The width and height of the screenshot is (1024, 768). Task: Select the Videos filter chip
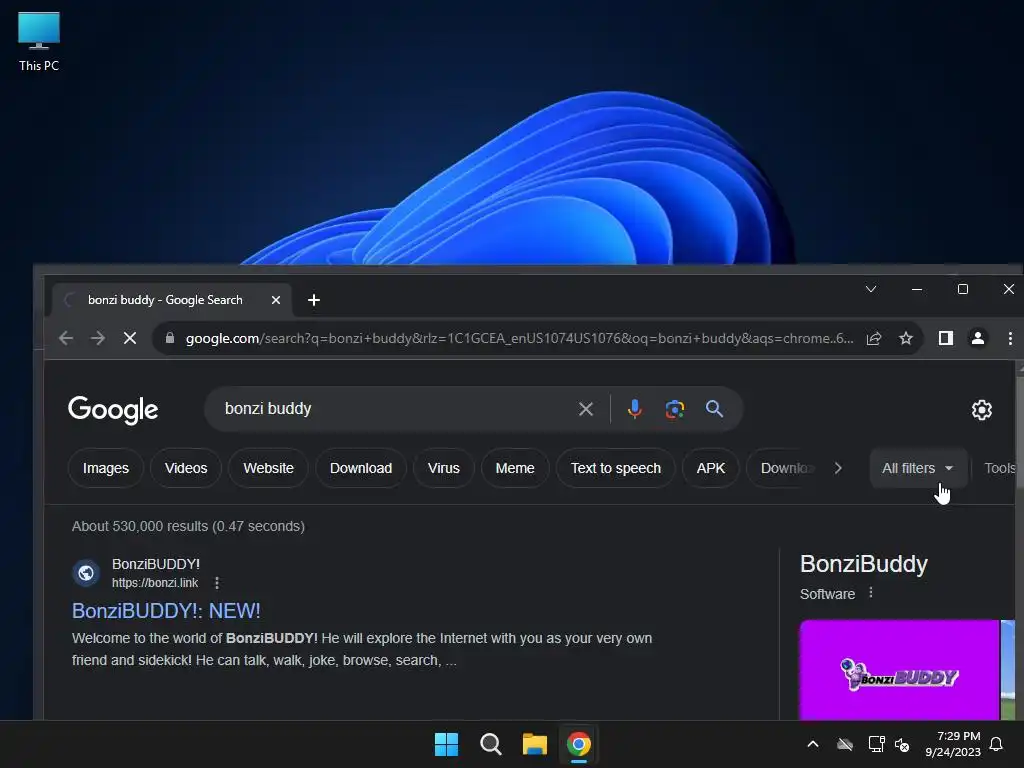click(x=186, y=468)
